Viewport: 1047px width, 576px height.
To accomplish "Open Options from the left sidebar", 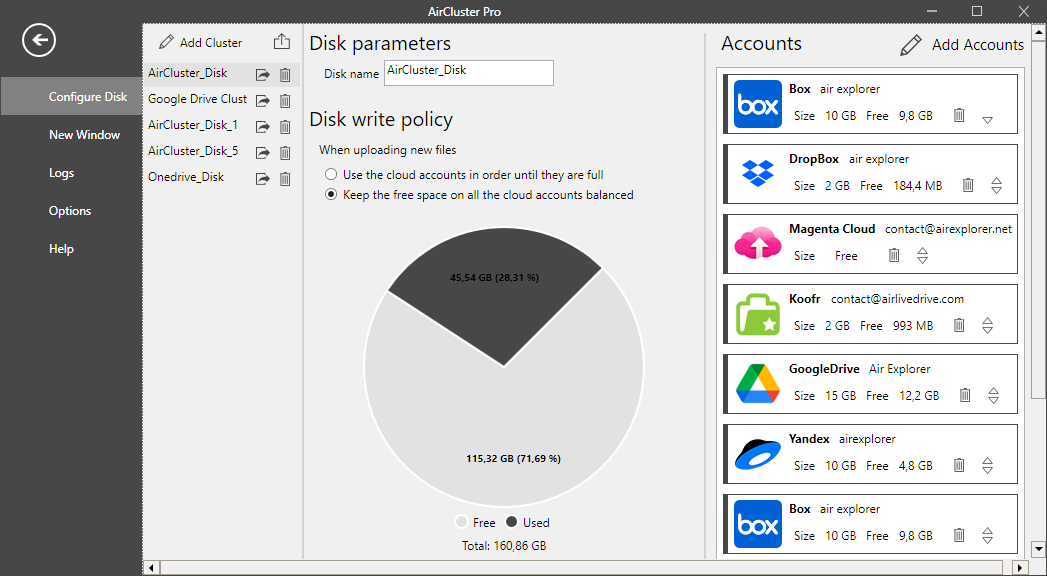I will coord(70,211).
